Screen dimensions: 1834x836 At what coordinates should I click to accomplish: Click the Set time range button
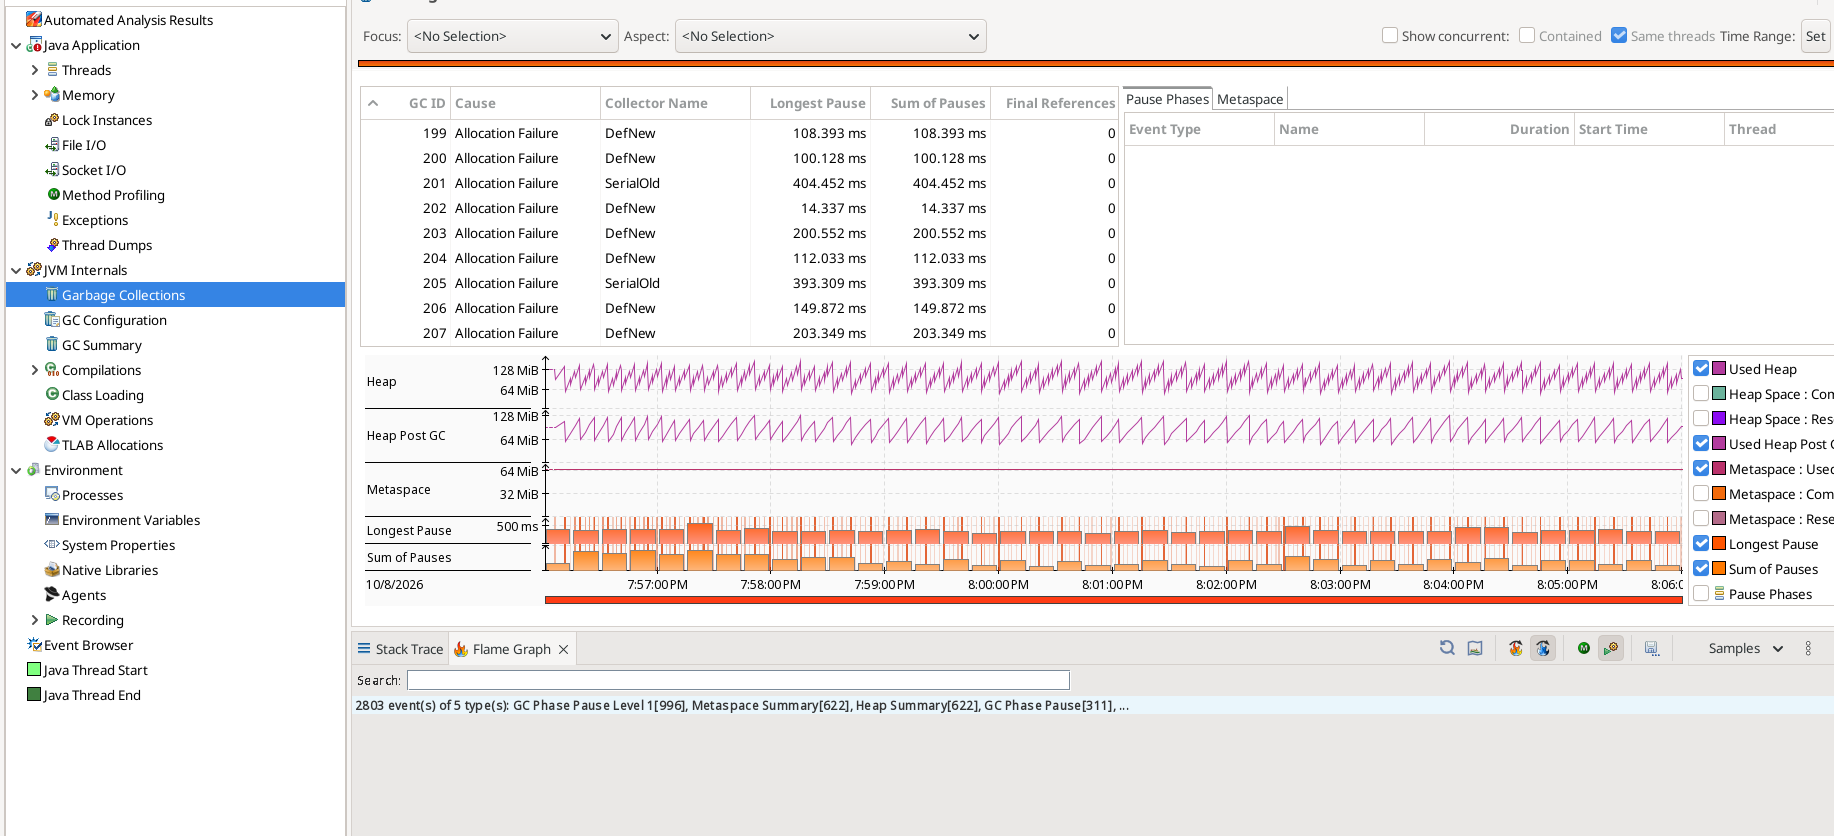[1816, 36]
